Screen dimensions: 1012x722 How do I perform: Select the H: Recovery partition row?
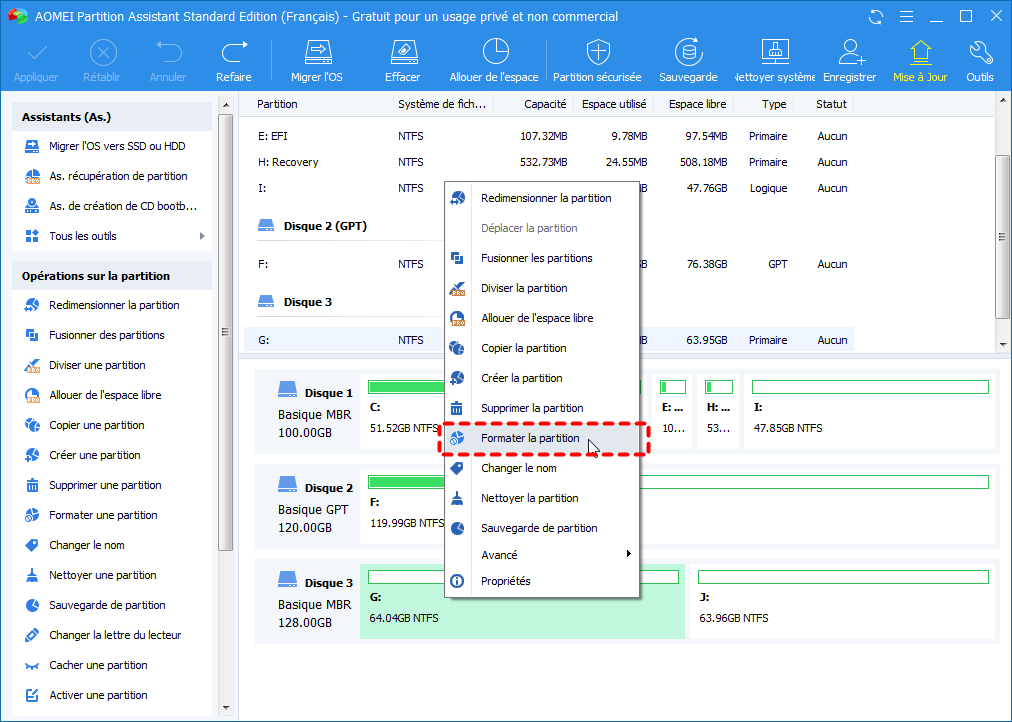[549, 162]
